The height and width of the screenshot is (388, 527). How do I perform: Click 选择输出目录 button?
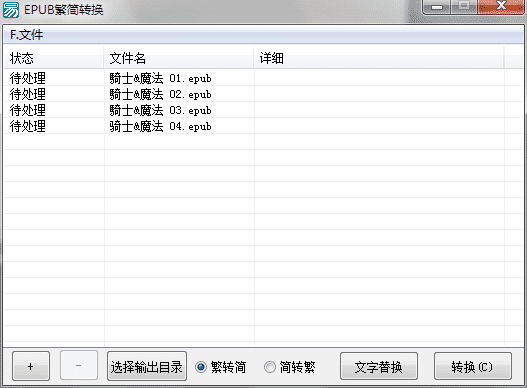tap(147, 366)
